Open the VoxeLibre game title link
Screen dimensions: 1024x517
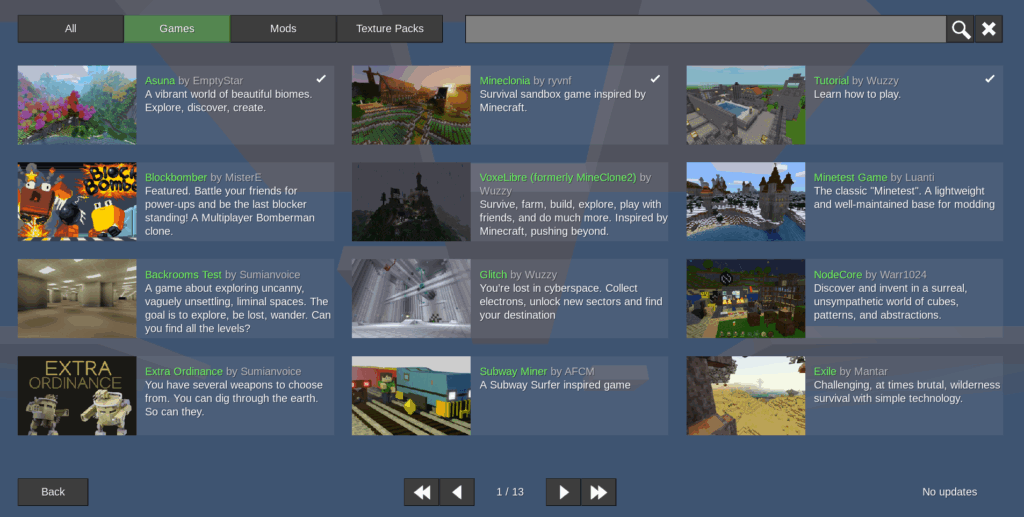coord(557,177)
